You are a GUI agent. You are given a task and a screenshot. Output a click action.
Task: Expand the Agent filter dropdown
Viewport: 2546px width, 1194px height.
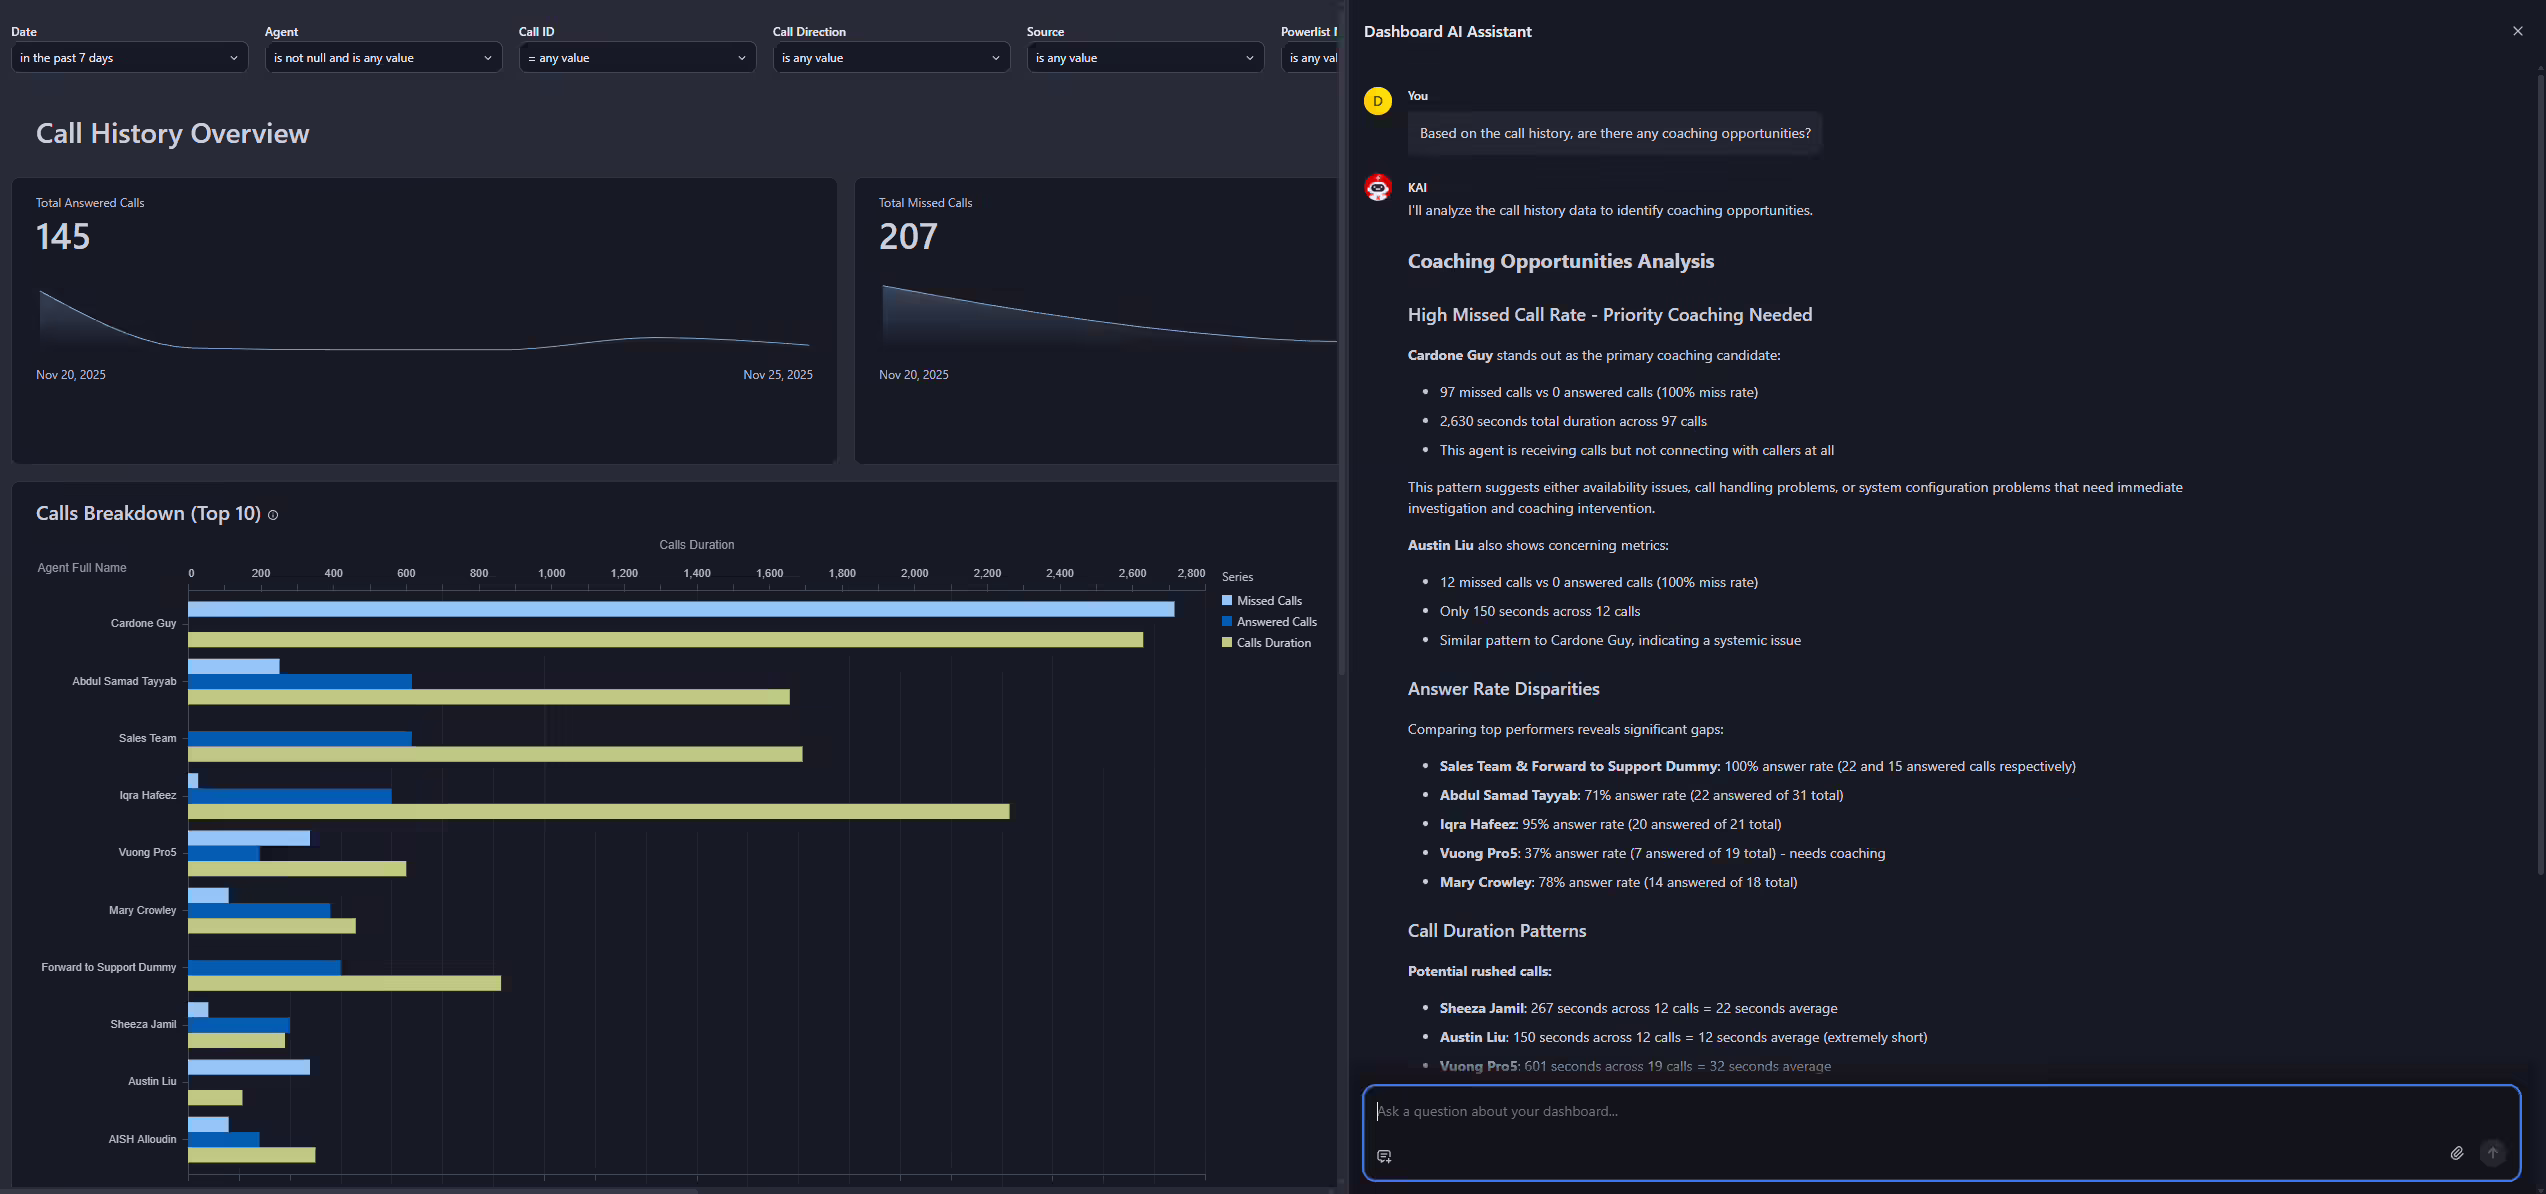point(383,57)
